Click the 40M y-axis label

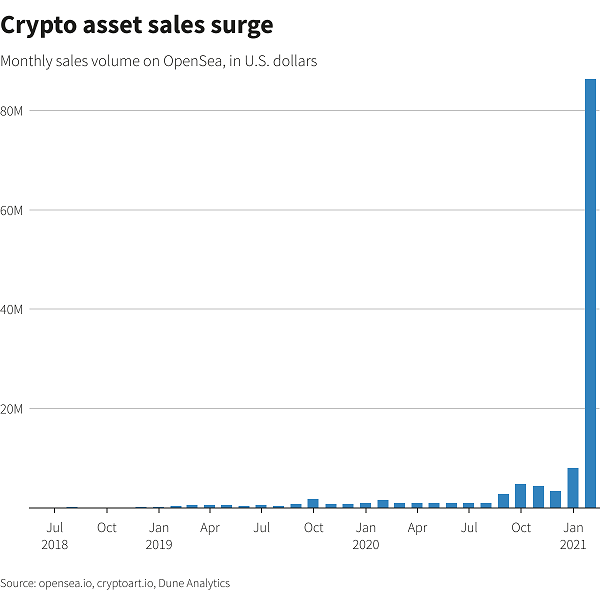click(x=12, y=309)
